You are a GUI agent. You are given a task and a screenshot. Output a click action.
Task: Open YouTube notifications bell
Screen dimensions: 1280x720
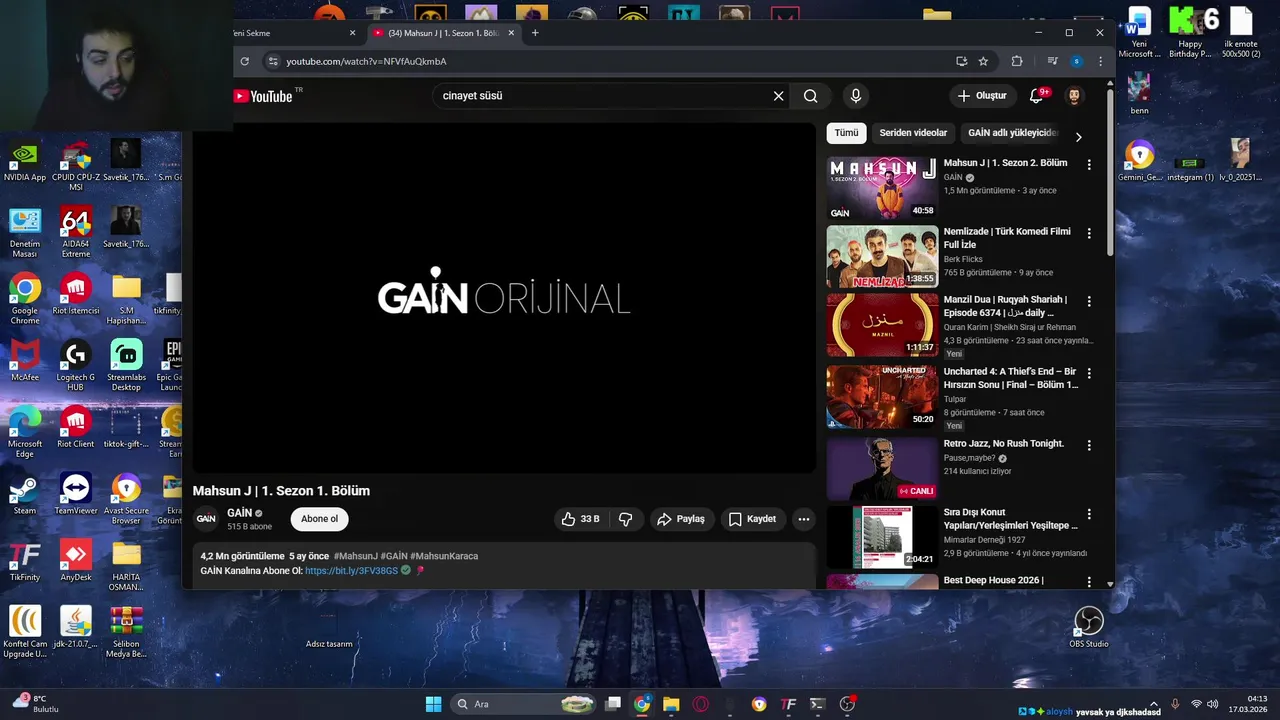click(1037, 96)
